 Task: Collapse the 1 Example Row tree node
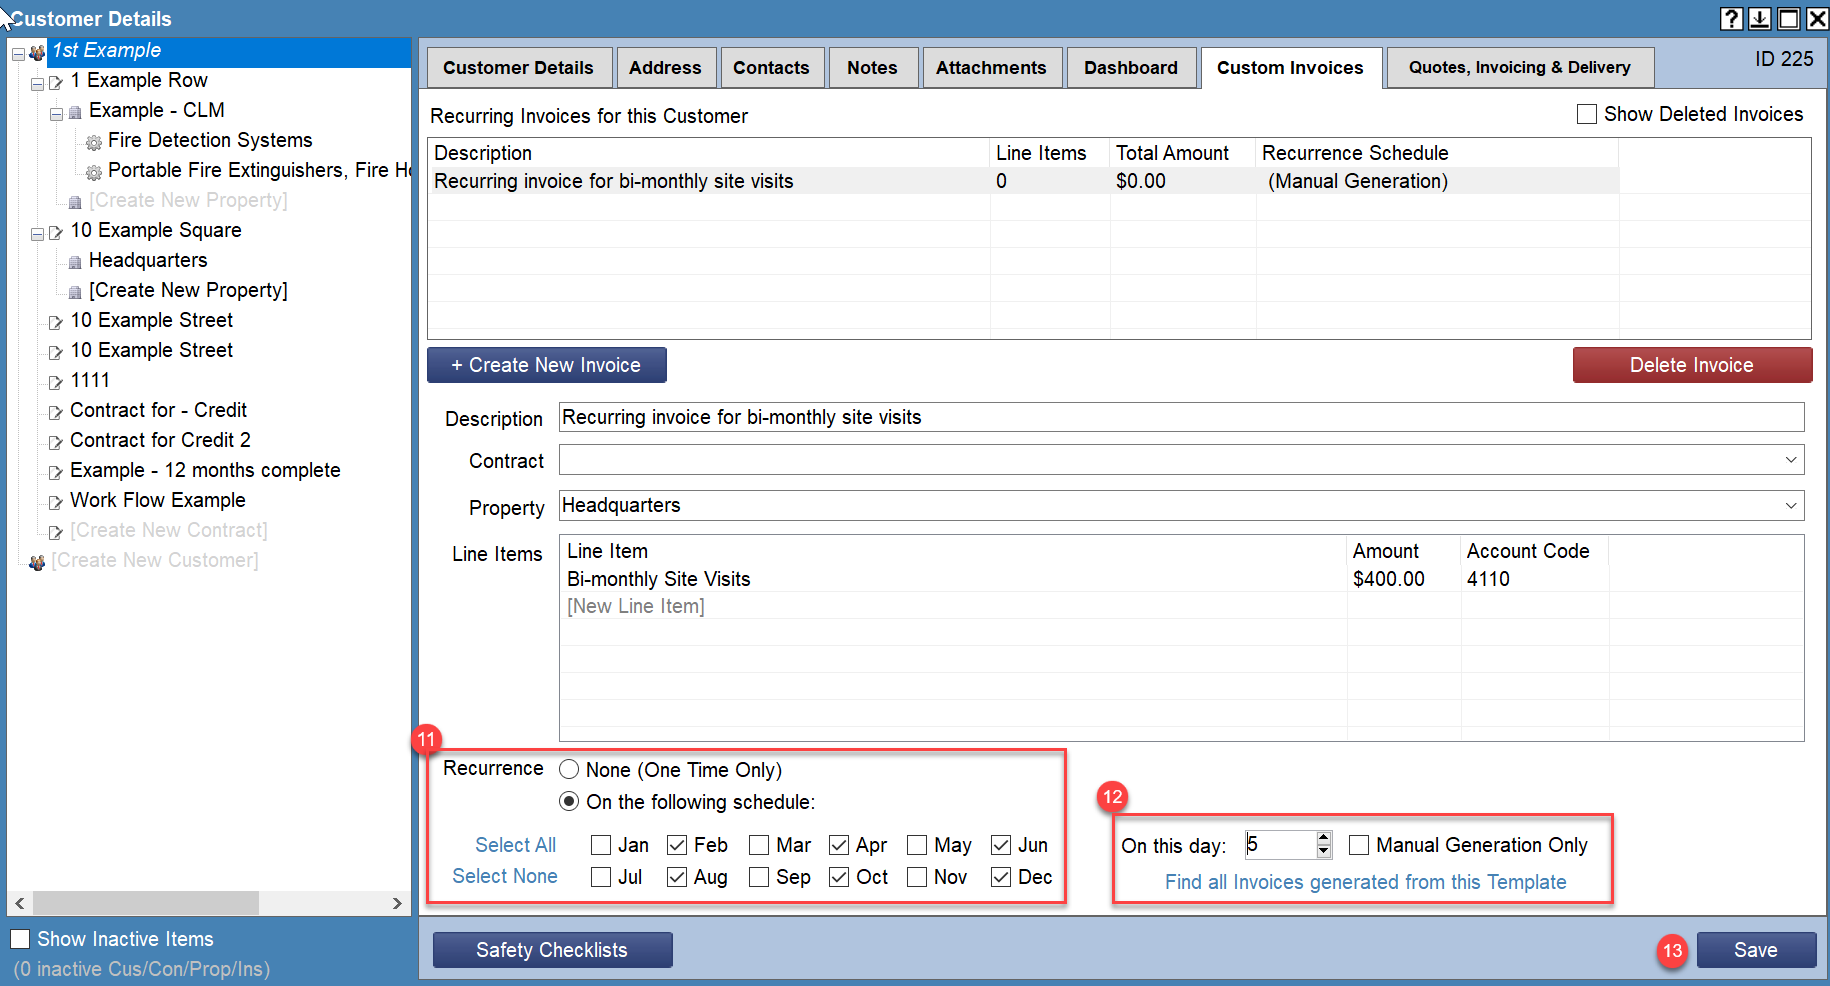click(x=38, y=84)
